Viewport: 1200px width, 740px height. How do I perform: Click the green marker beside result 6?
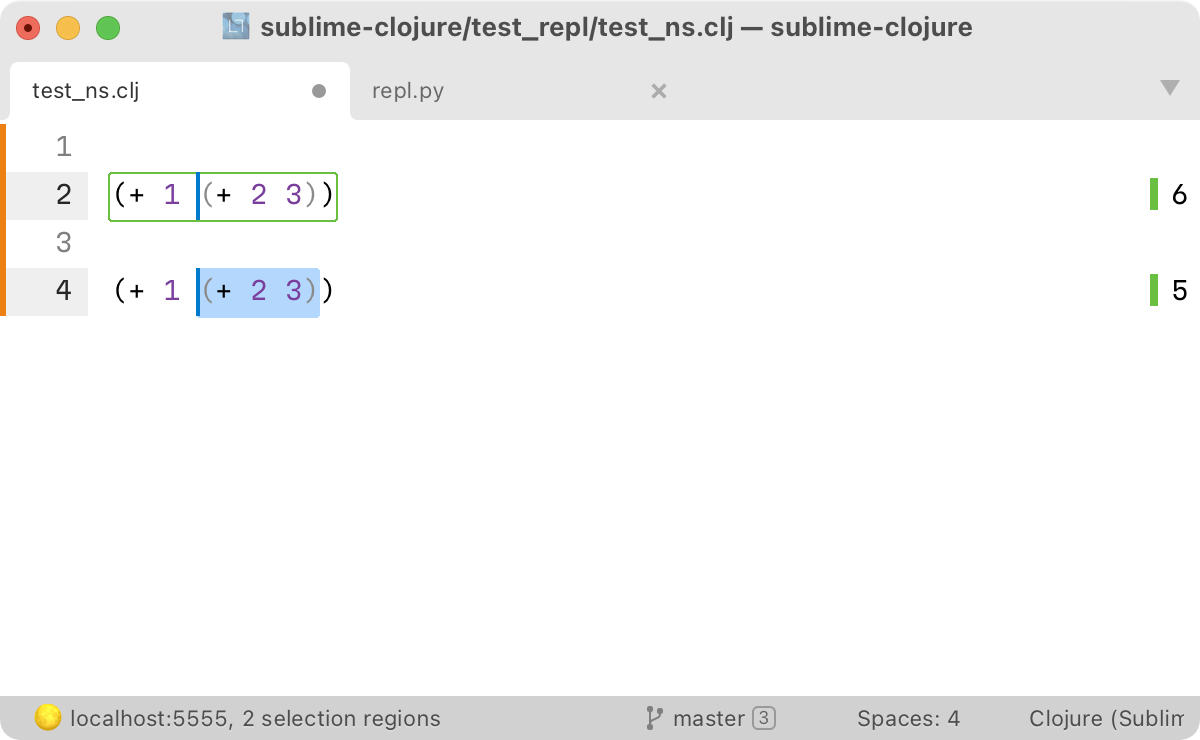[1154, 194]
